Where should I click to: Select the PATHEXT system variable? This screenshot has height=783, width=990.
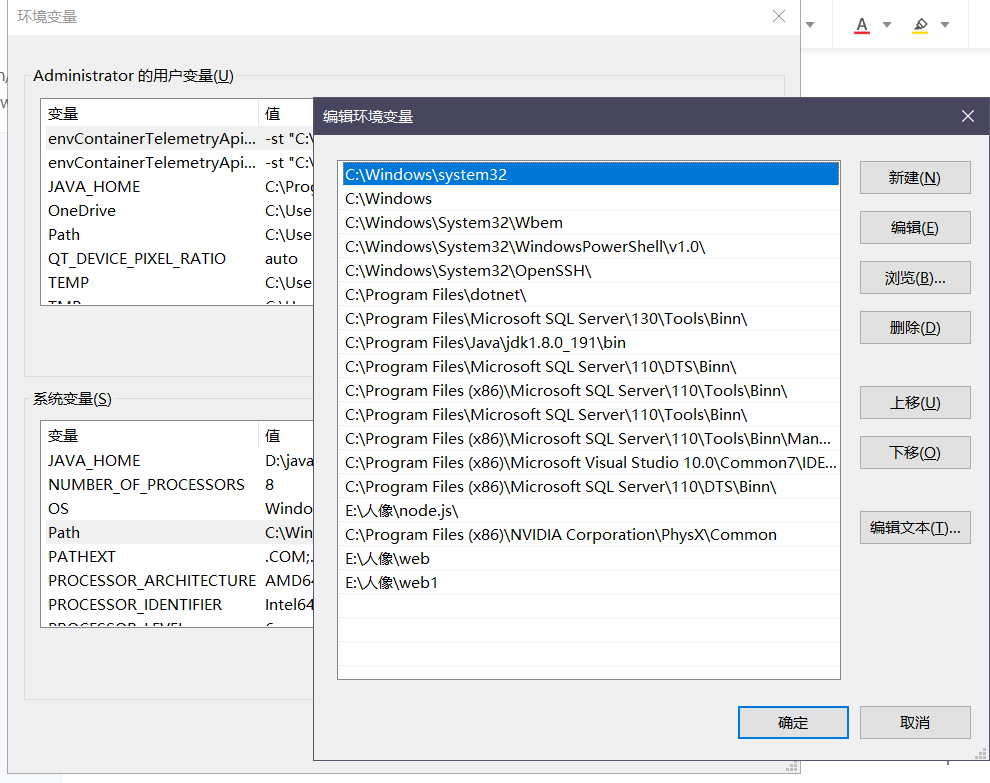pyautogui.click(x=177, y=556)
